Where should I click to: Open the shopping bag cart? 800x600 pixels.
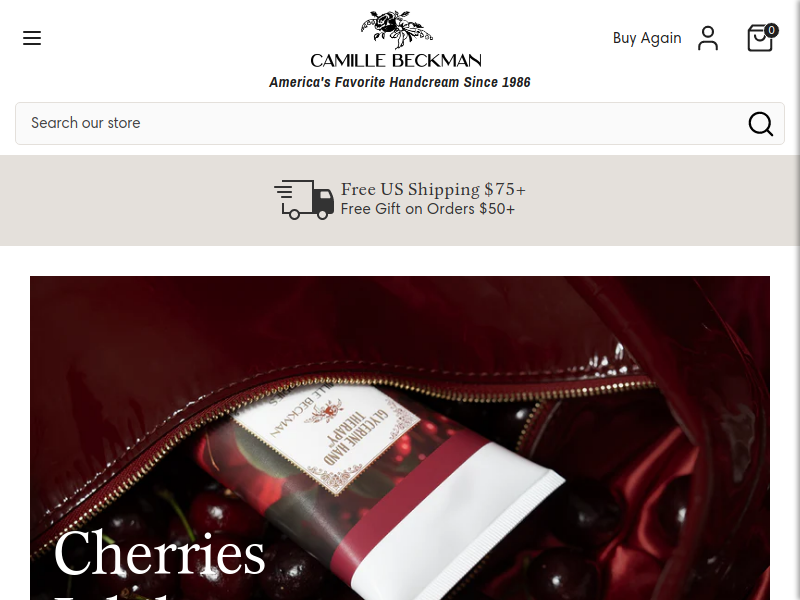coord(760,38)
